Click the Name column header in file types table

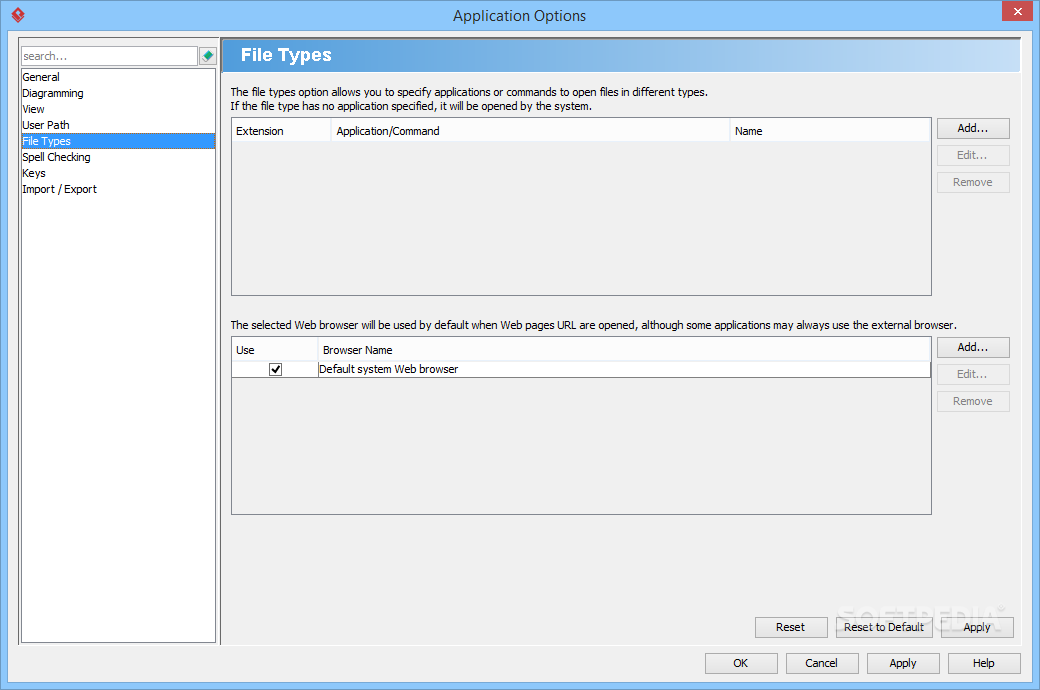tap(830, 131)
